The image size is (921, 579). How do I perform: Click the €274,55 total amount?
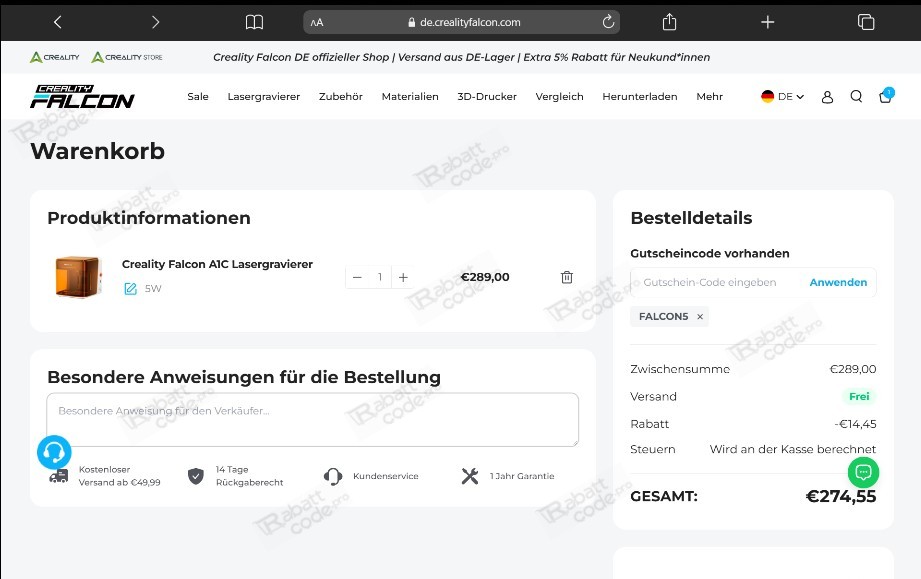[841, 497]
